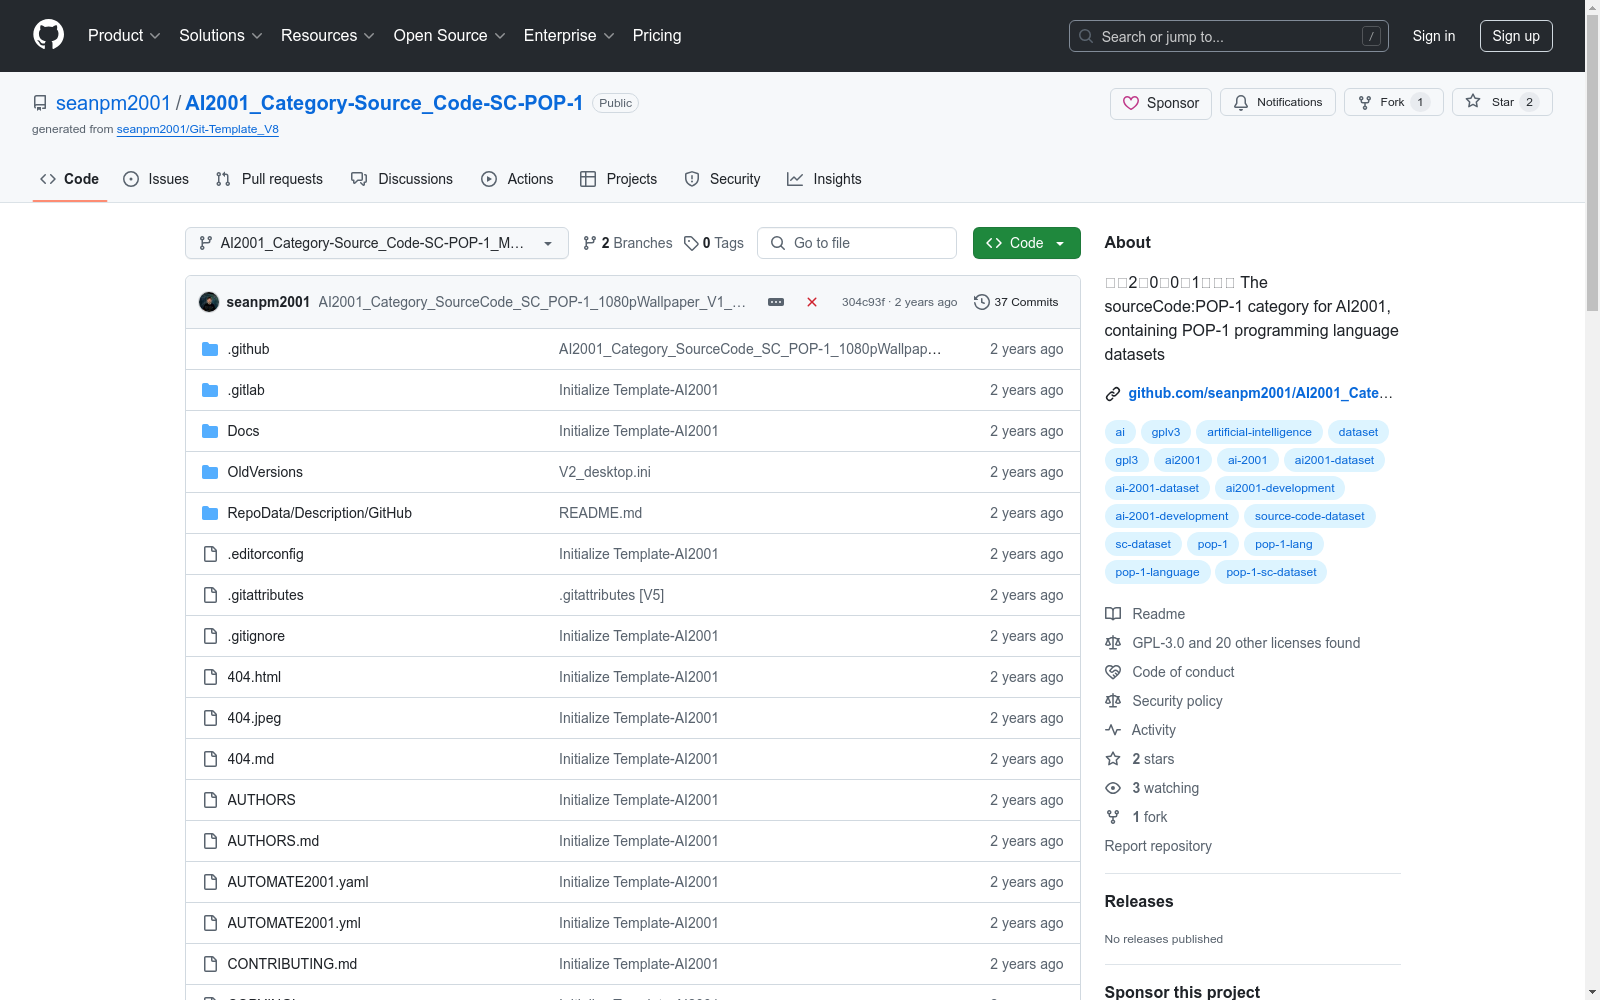Click the fork icon in About sidebar
Image resolution: width=1600 pixels, height=1000 pixels.
pos(1113,817)
